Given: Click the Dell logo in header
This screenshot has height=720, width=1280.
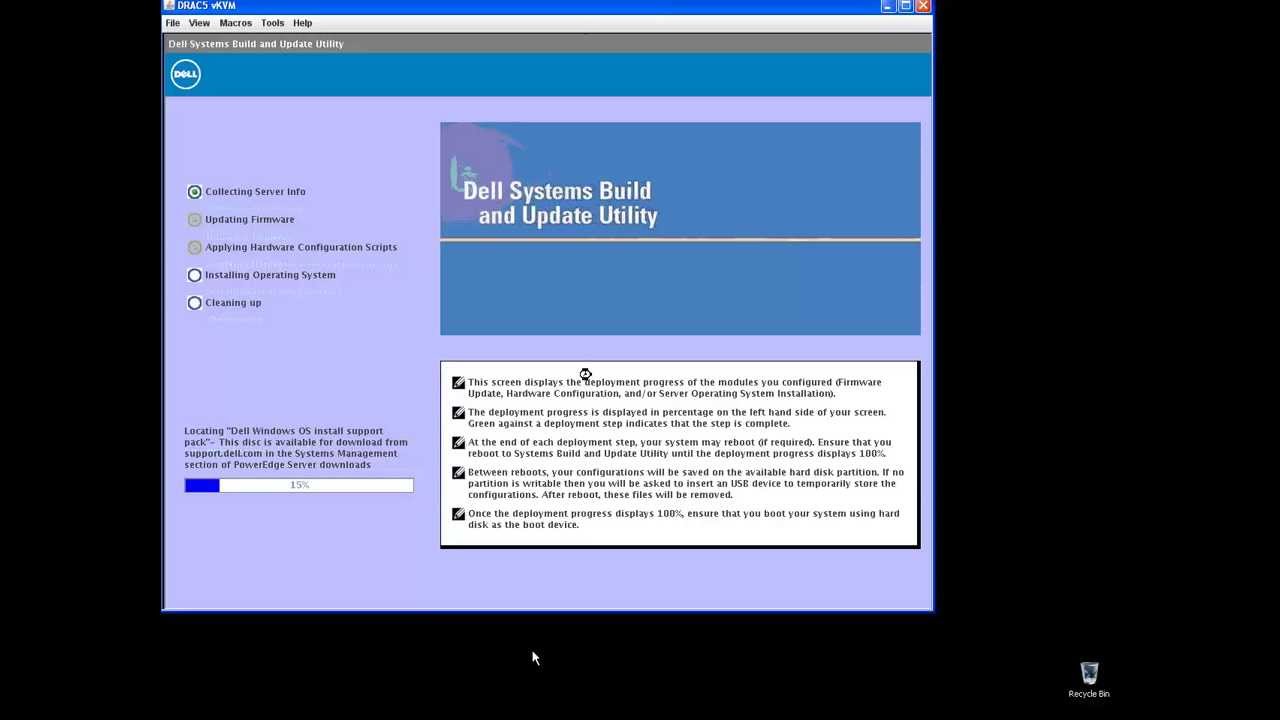Looking at the screenshot, I should tap(186, 74).
